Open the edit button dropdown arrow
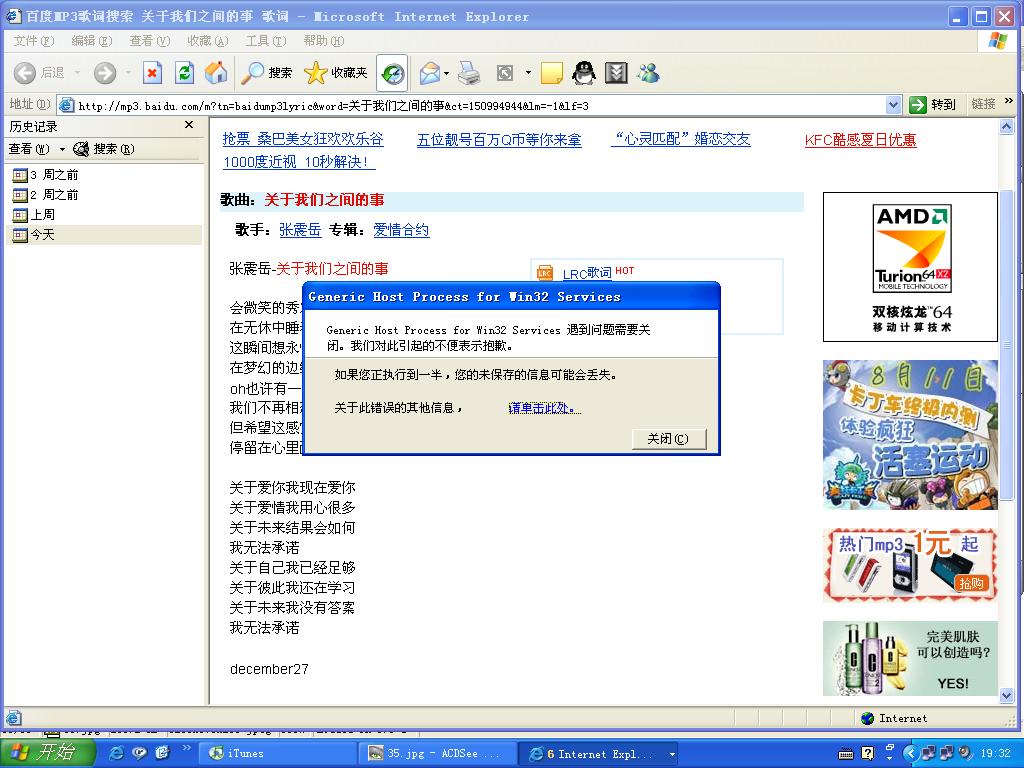1024x768 pixels. (x=528, y=72)
